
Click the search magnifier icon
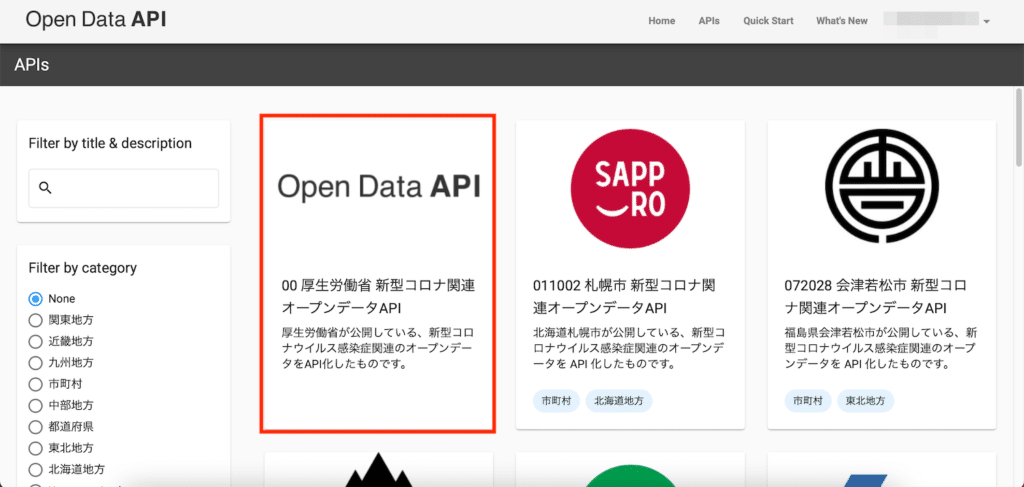(45, 188)
